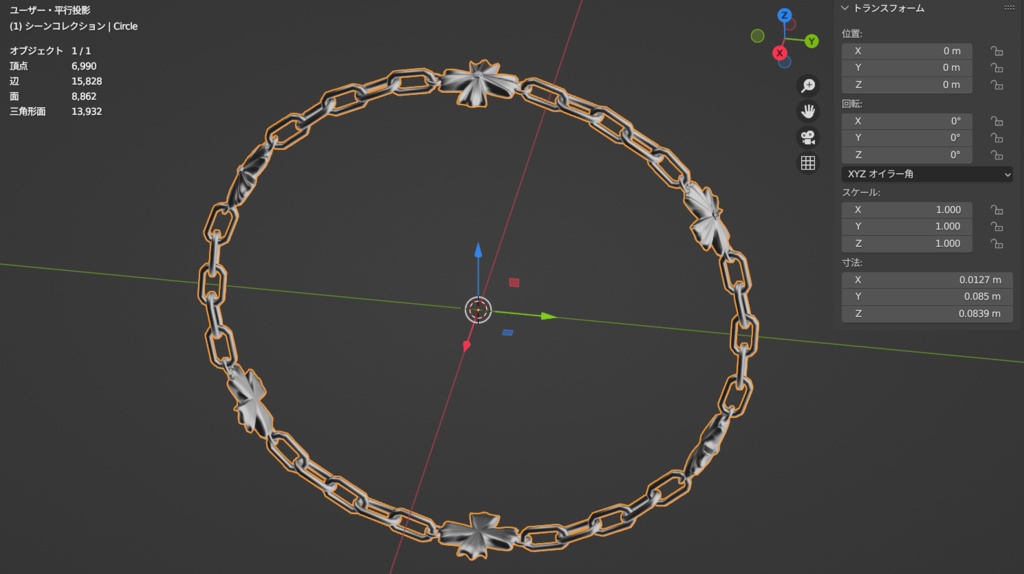Click the position X field showing 0 m

[x=906, y=51]
